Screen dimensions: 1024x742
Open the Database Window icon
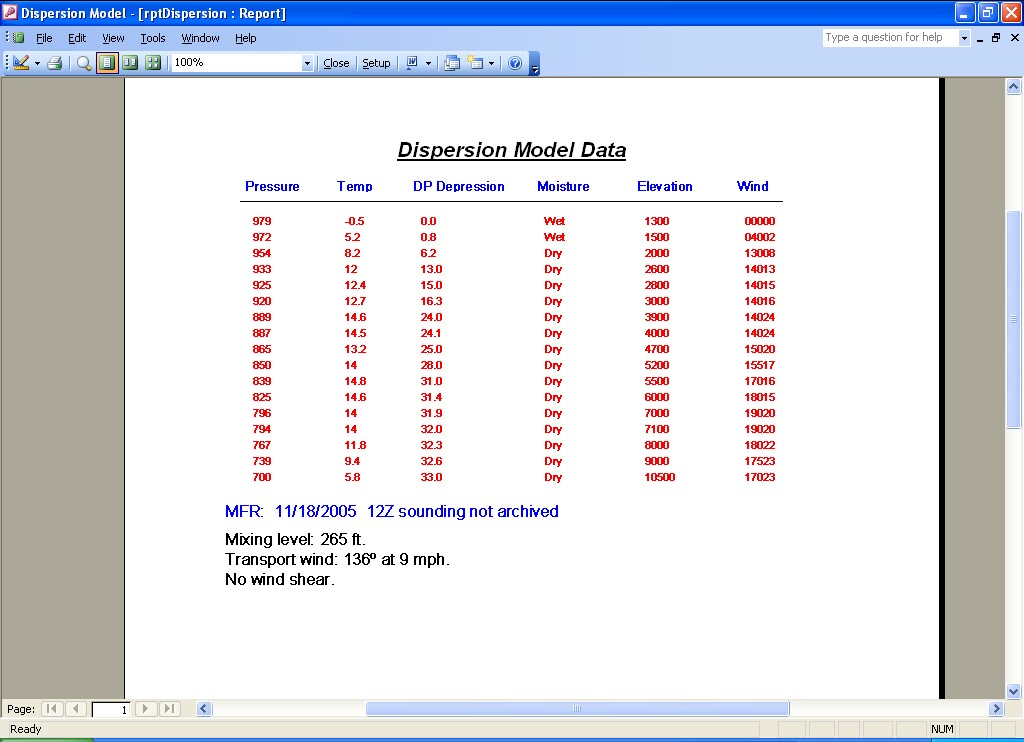coord(452,63)
